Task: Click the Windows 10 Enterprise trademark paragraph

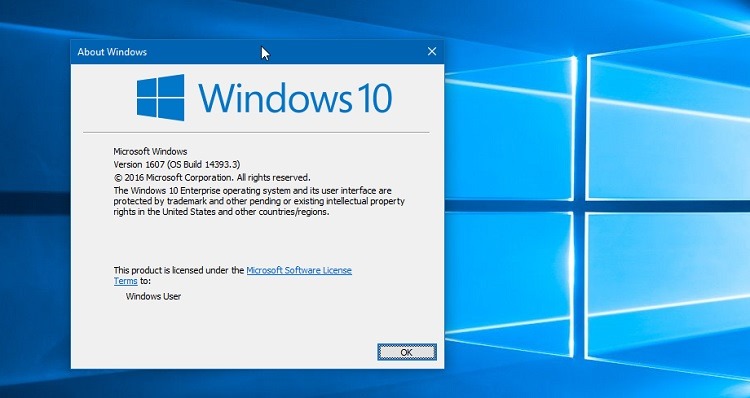Action: pos(259,201)
